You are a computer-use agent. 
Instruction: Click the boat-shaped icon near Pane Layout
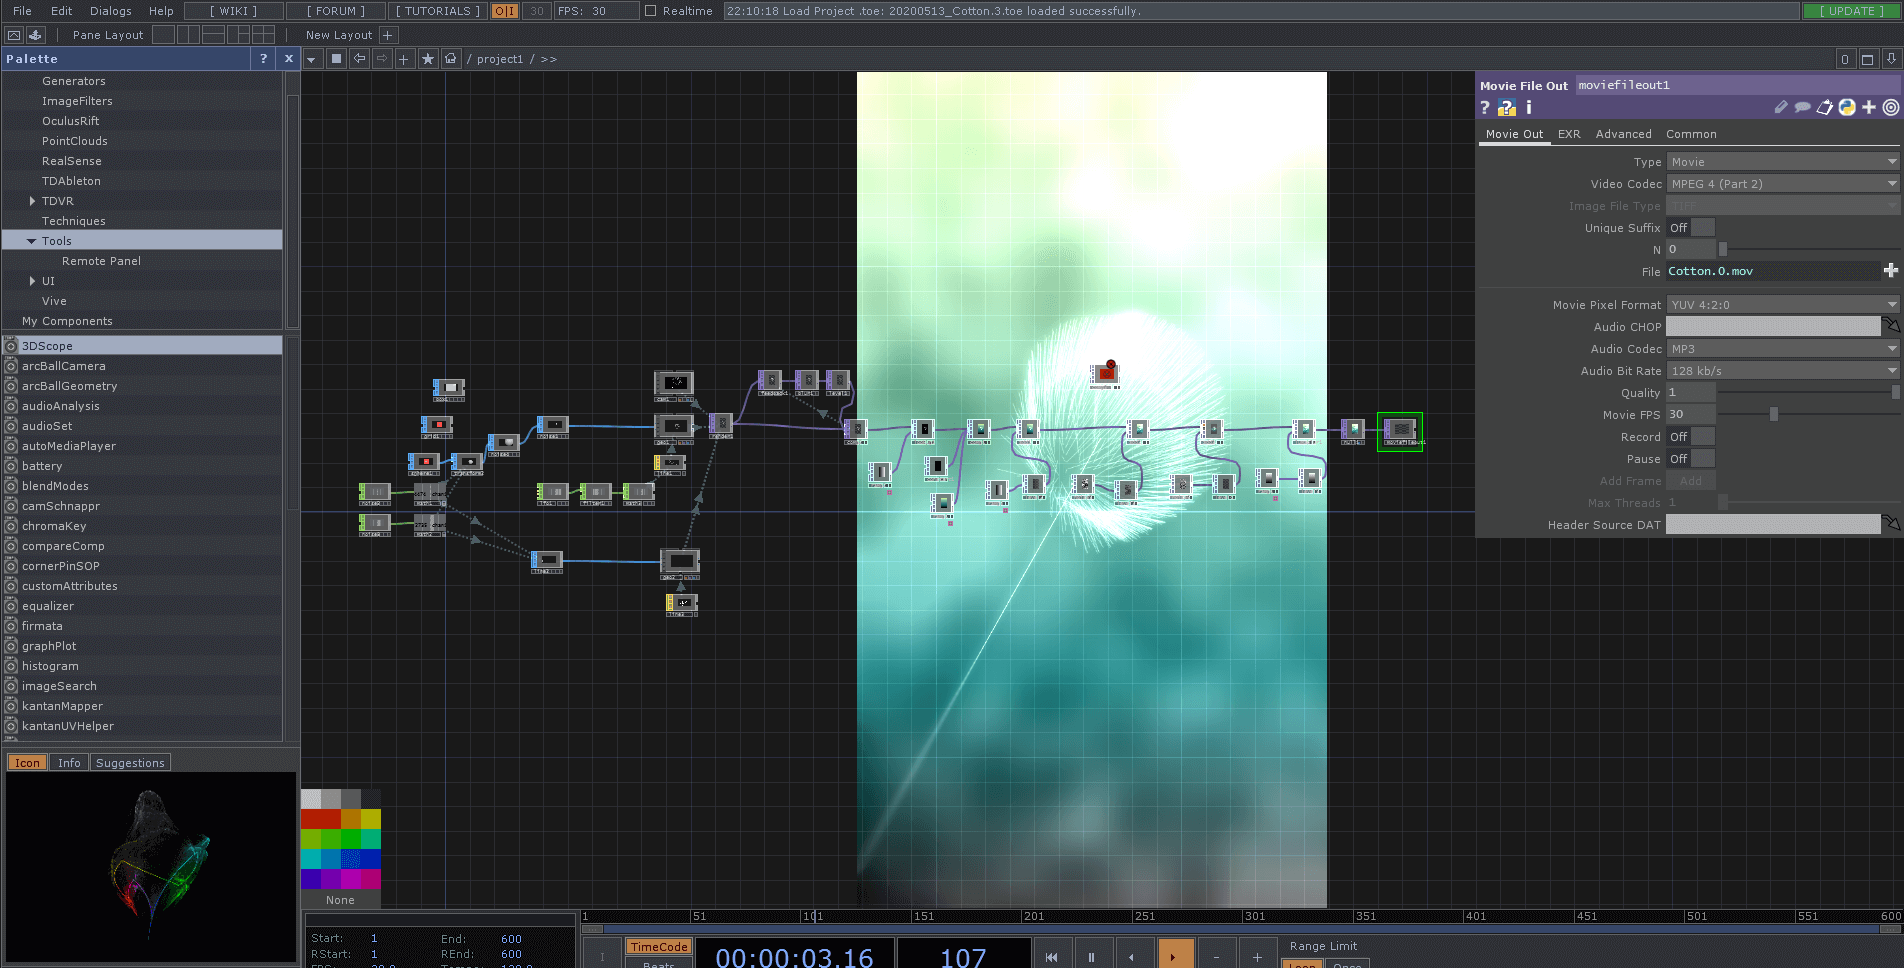click(x=35, y=35)
